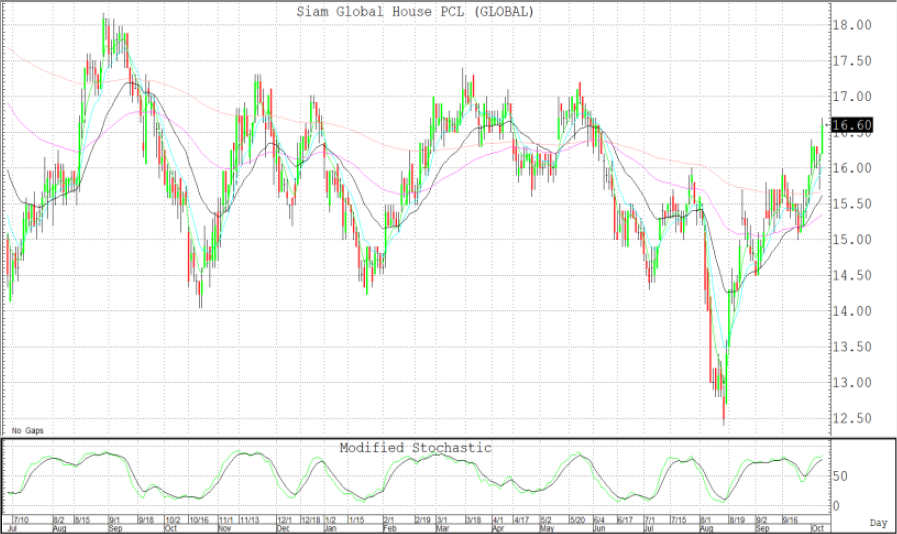Select the 6/17 date label
Viewport: 897px width, 534px height.
(625, 520)
